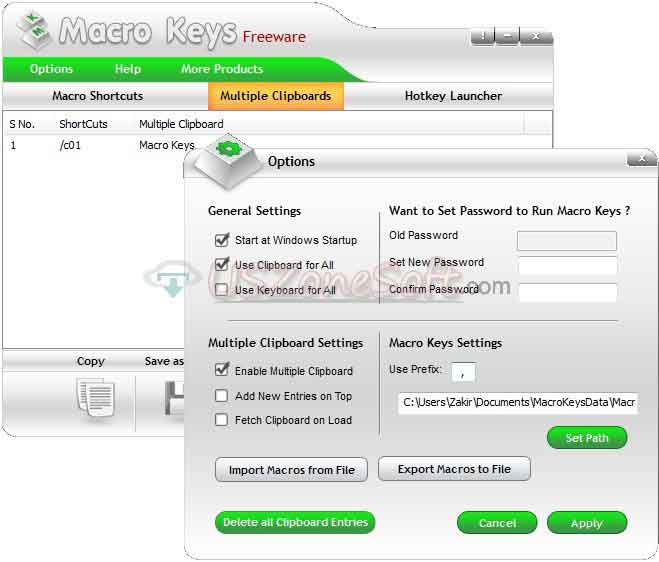Image resolution: width=659 pixels, height=562 pixels.
Task: Click the Confirm Password field
Action: 567,292
